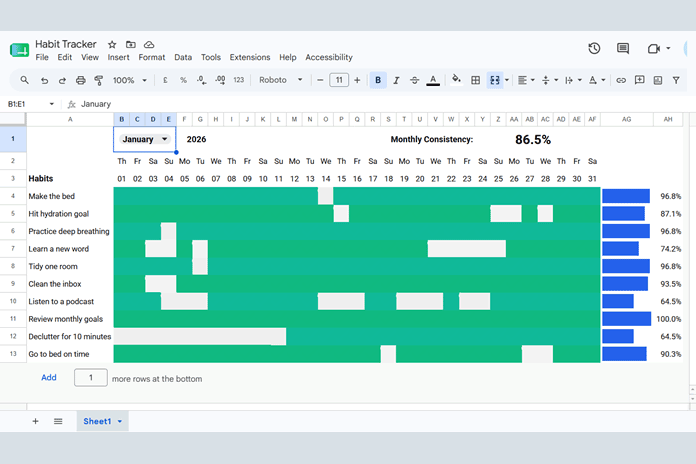Format as currency with pound icon

(x=165, y=80)
